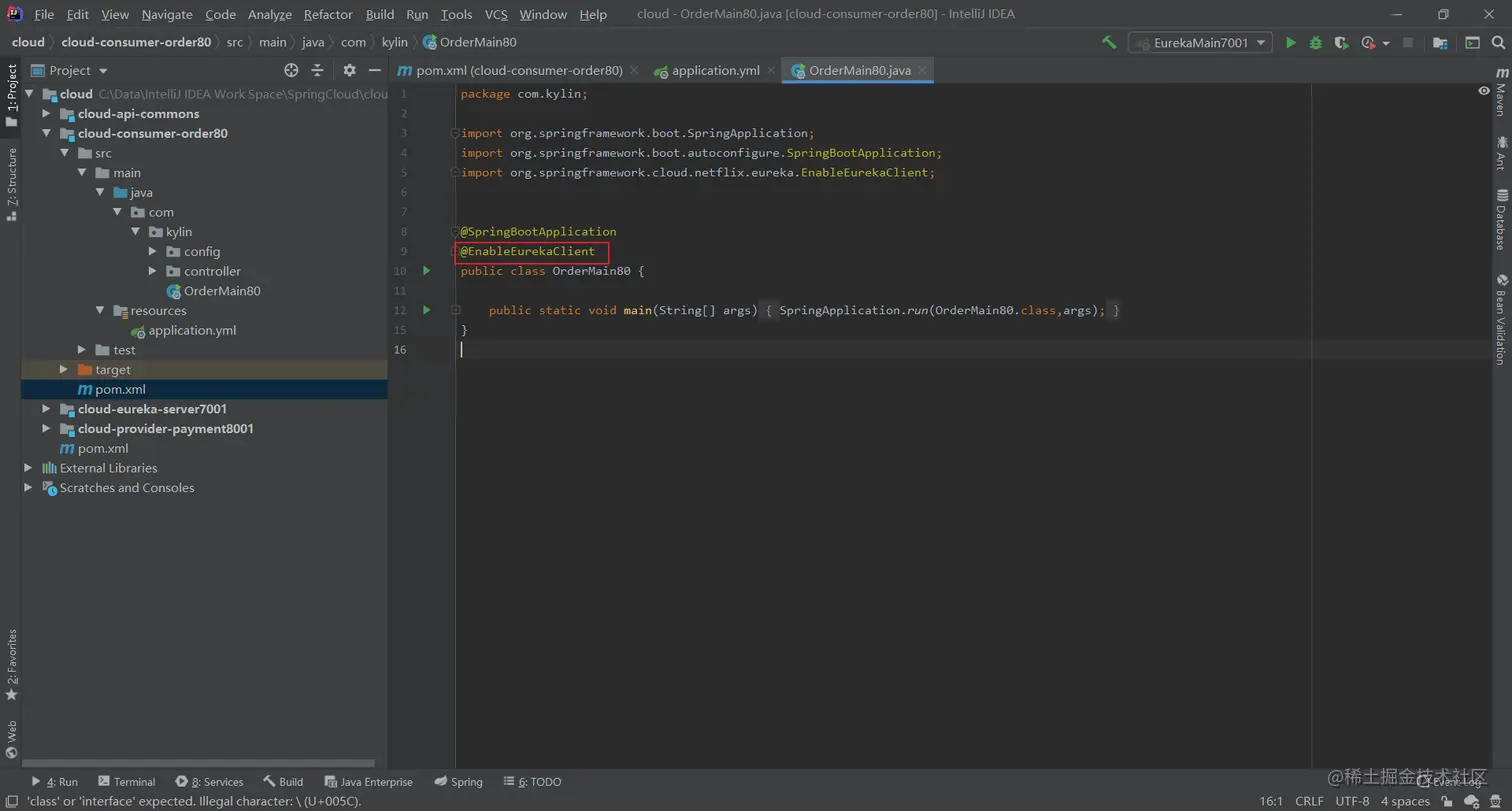Click CRLF line separator in status bar
The image size is (1512, 811).
(1309, 801)
